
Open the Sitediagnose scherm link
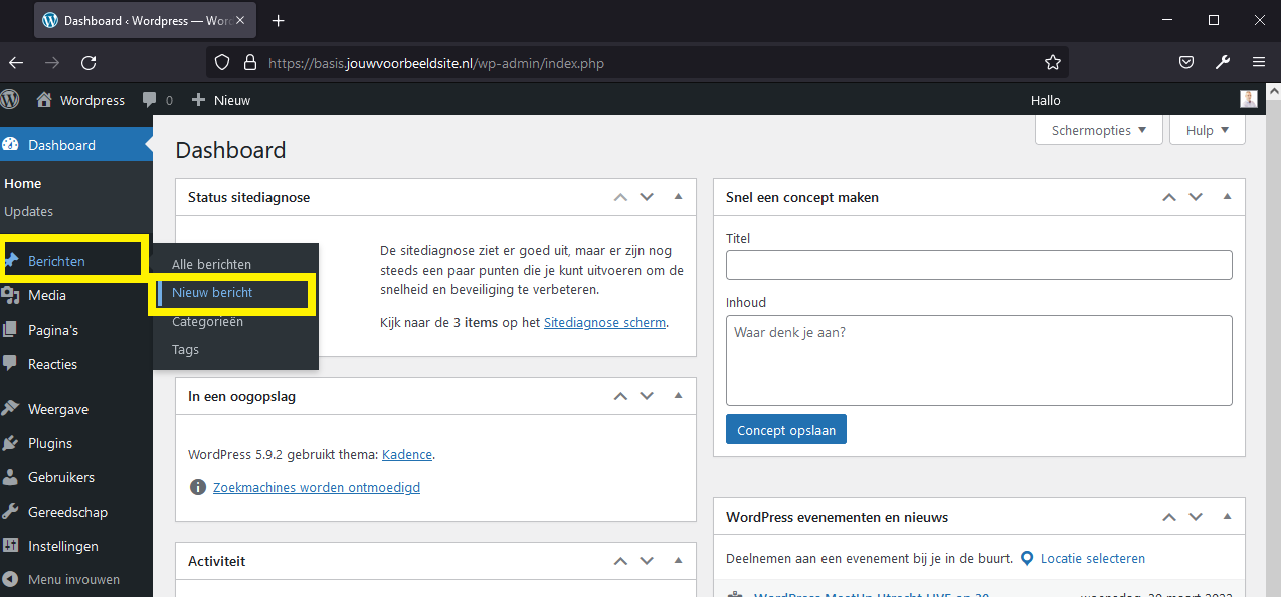pyautogui.click(x=604, y=322)
